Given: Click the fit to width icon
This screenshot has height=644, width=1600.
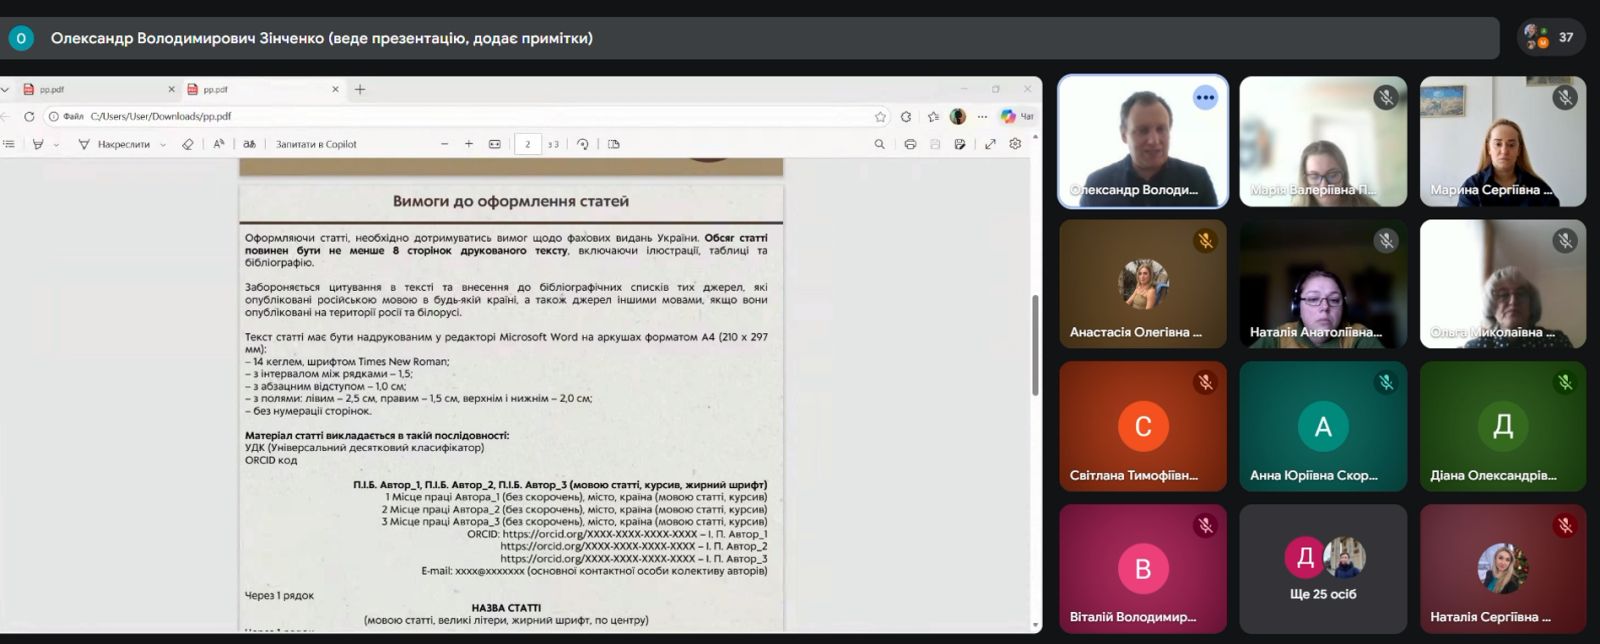Looking at the screenshot, I should pos(494,144).
